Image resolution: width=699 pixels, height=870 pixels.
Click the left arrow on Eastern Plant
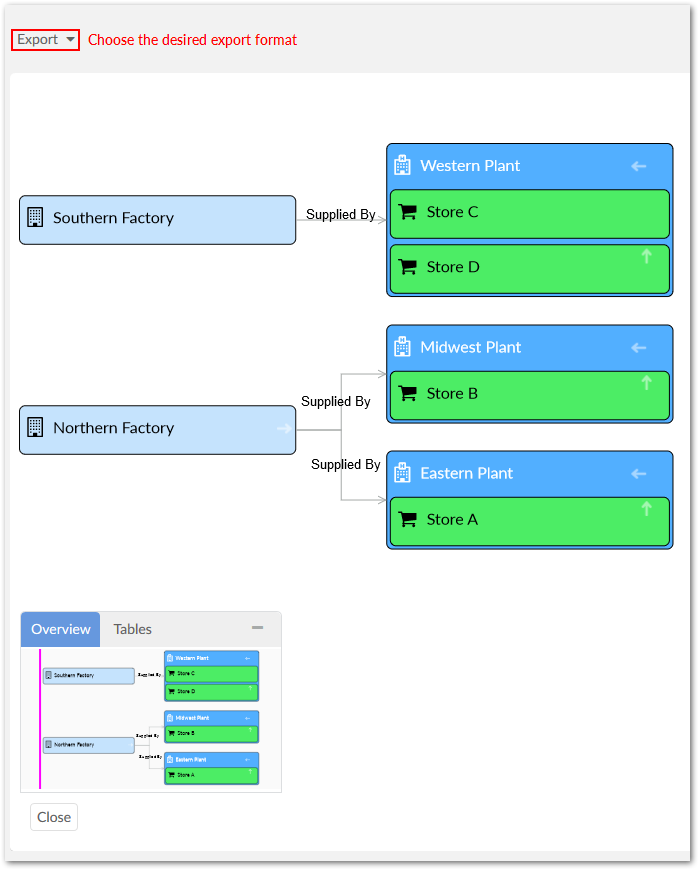pos(639,474)
